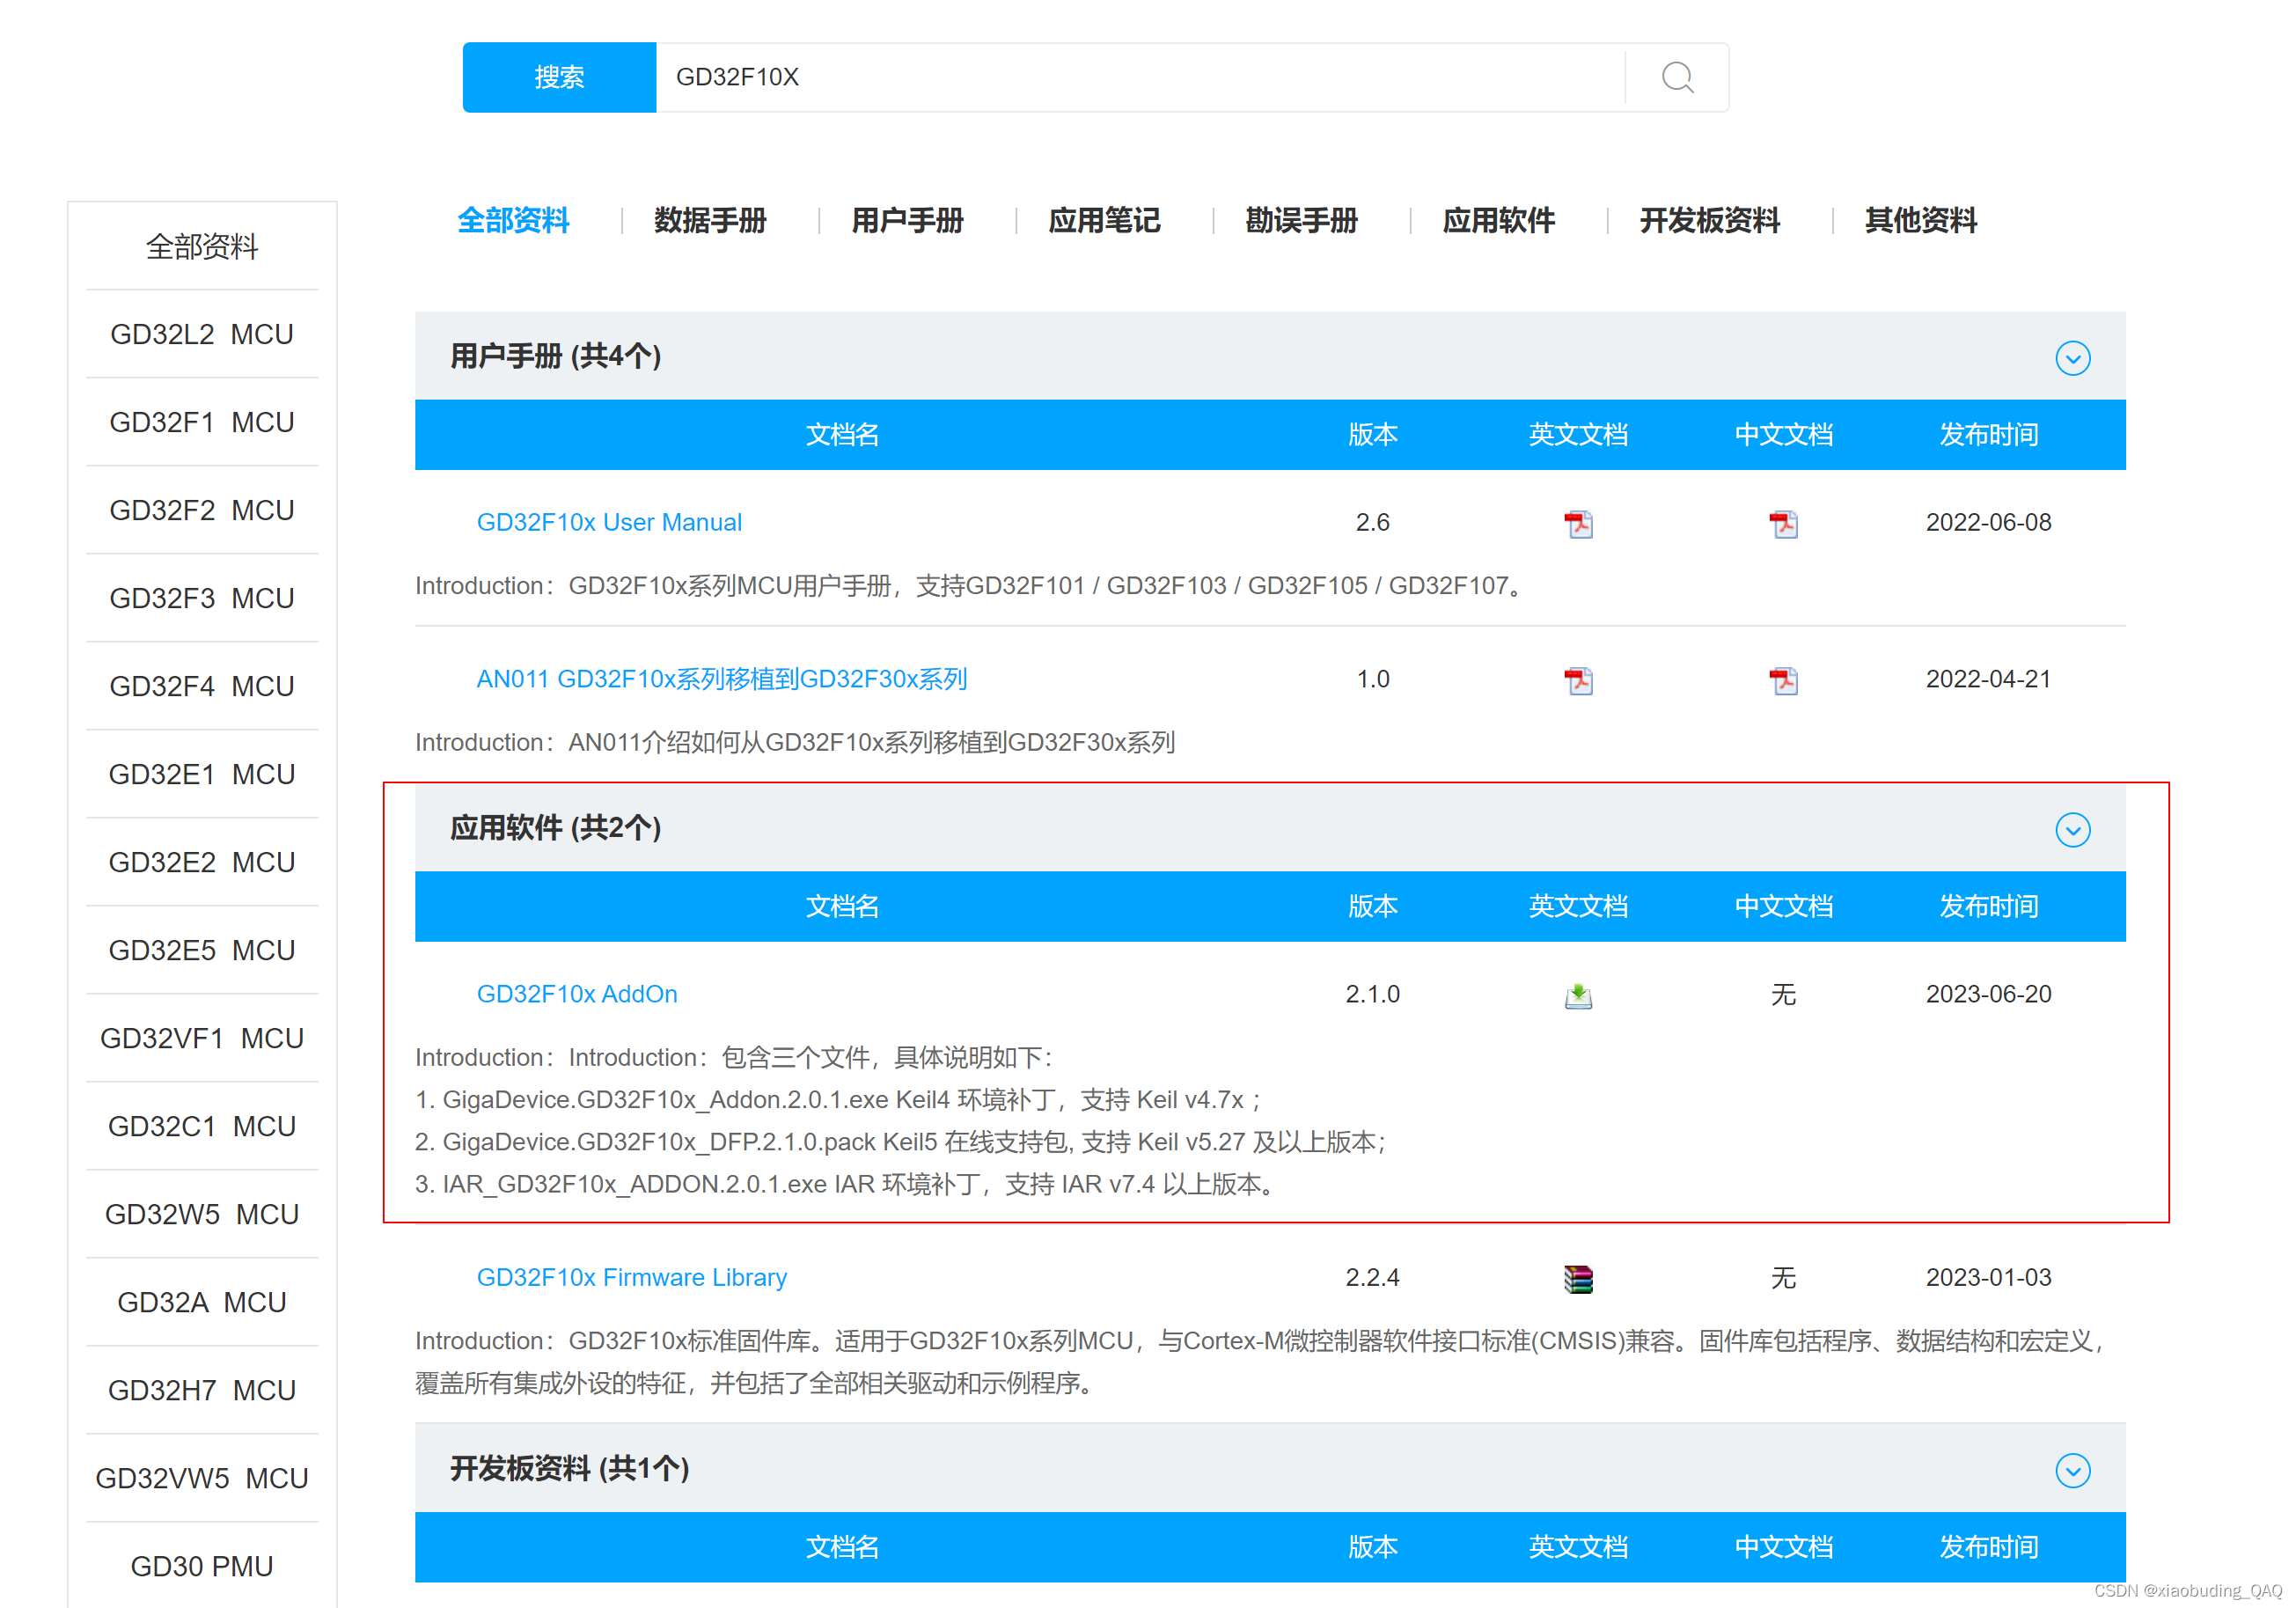Switch to the 数据手册 tab
This screenshot has width=2296, height=1608.
(710, 220)
